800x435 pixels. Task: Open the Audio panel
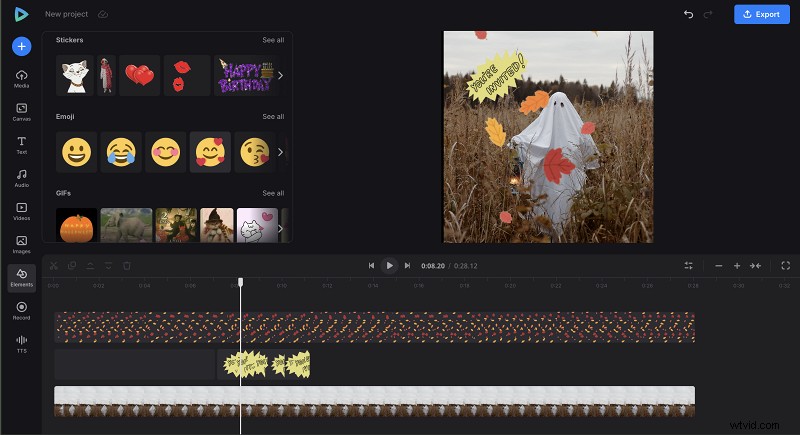click(21, 177)
